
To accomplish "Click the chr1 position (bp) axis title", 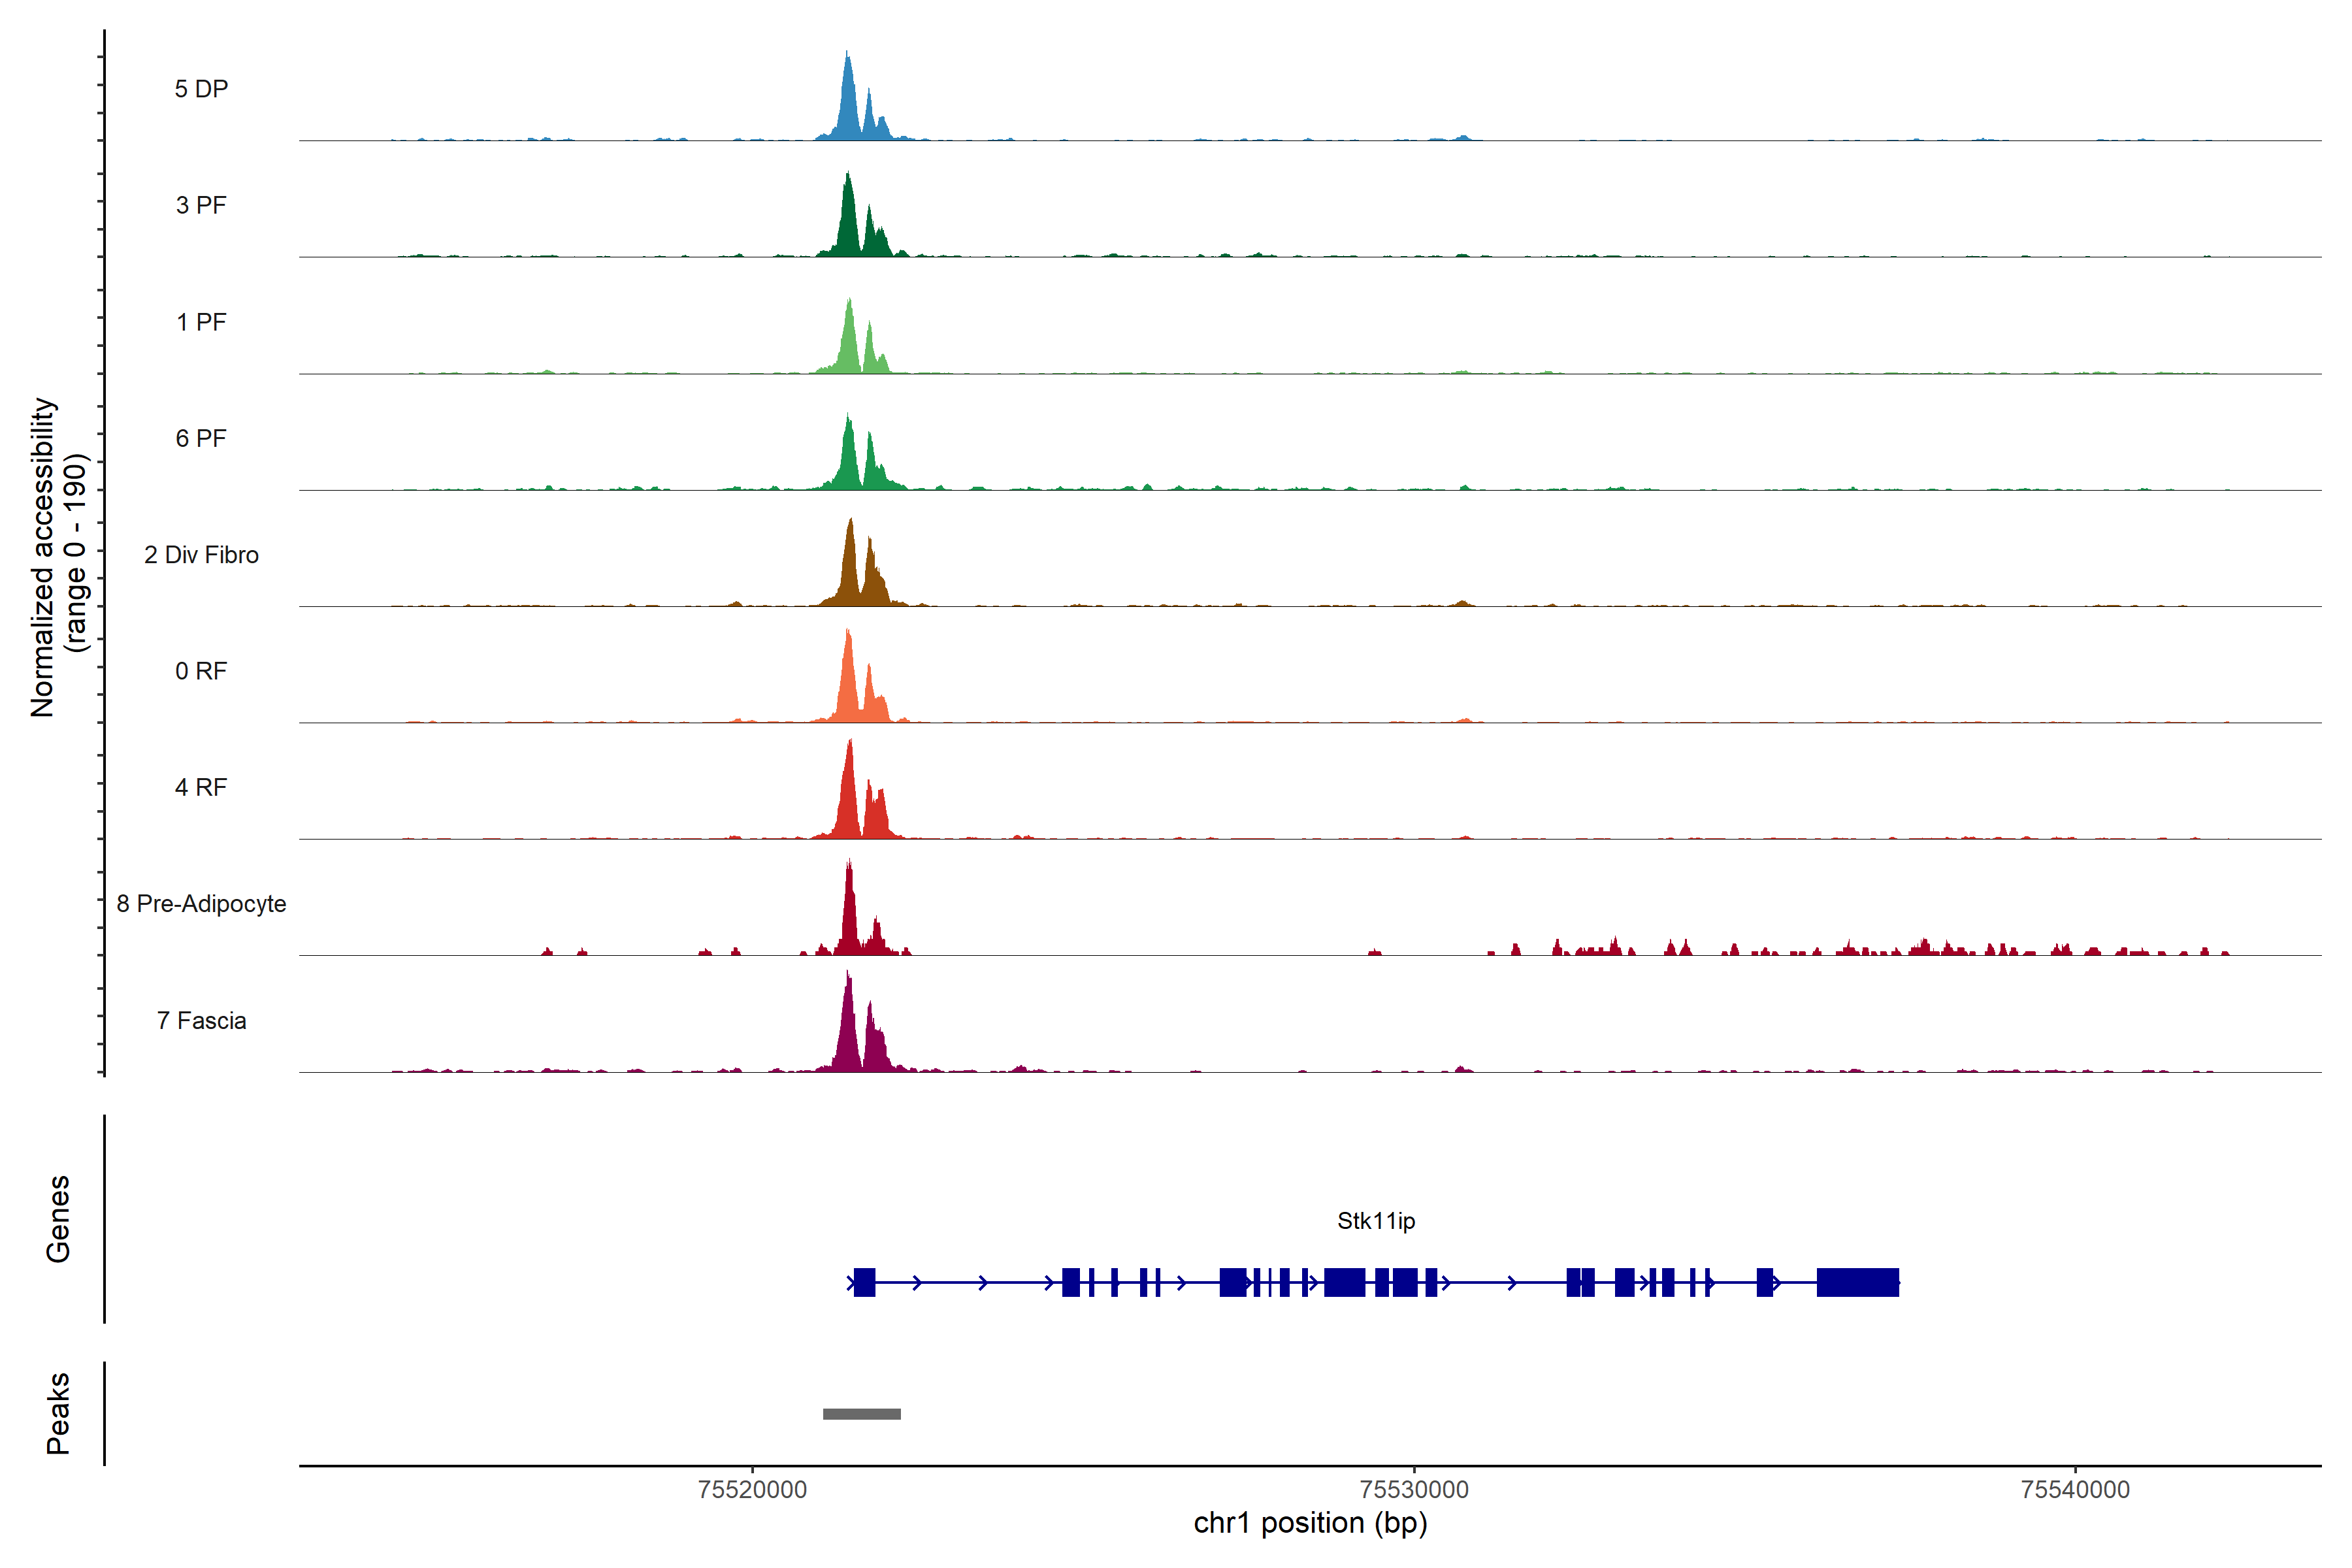I will (x=1310, y=1523).
